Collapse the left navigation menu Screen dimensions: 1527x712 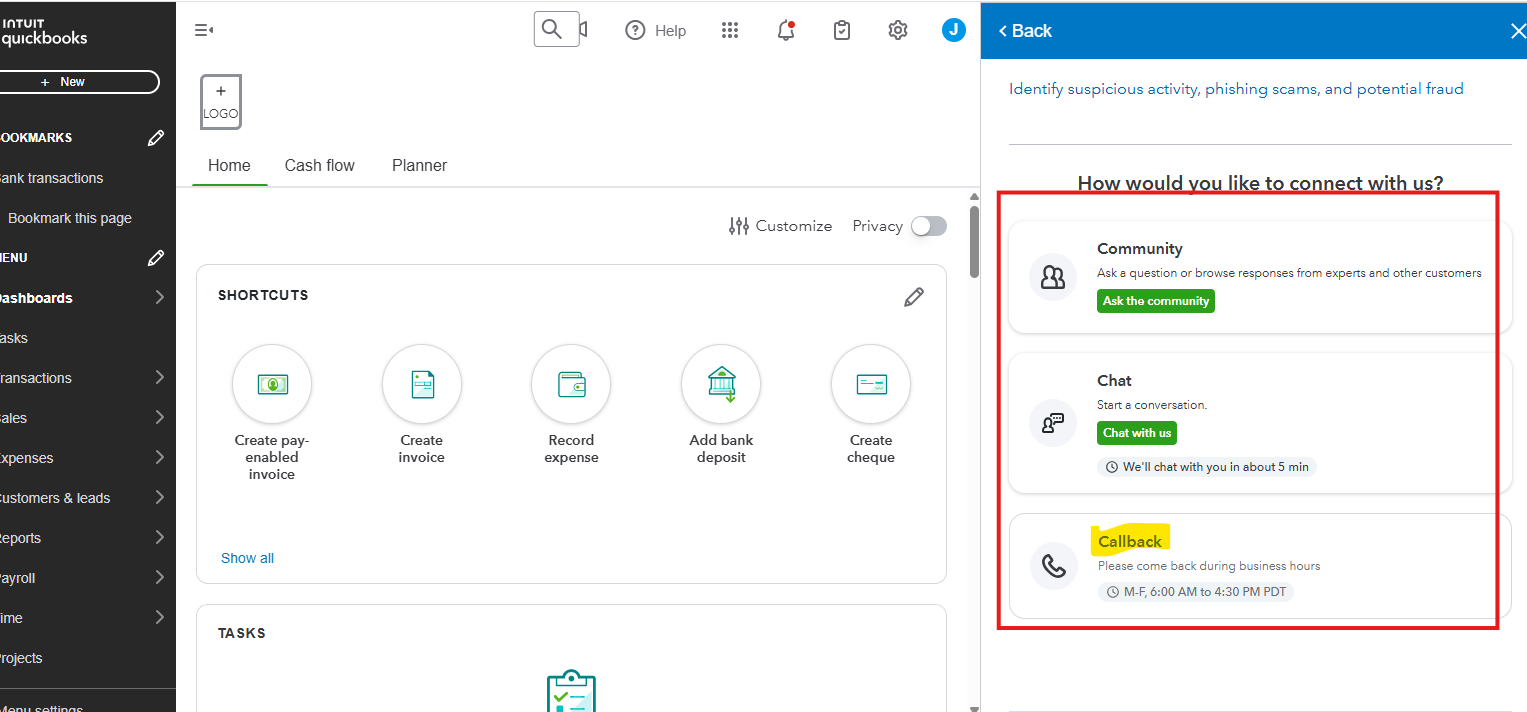(203, 31)
